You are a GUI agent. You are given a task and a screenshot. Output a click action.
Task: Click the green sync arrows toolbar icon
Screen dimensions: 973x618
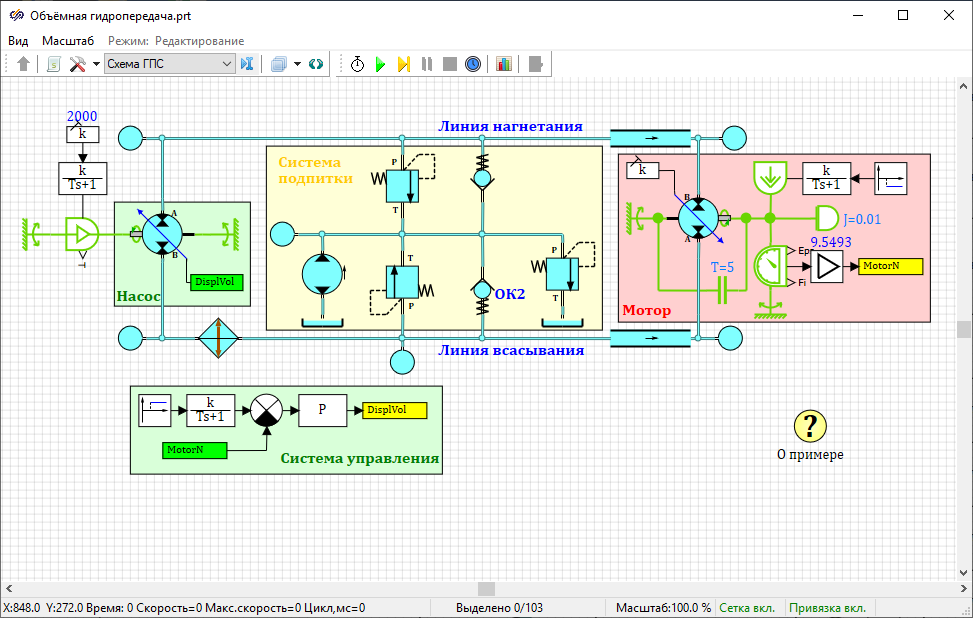pyautogui.click(x=316, y=64)
